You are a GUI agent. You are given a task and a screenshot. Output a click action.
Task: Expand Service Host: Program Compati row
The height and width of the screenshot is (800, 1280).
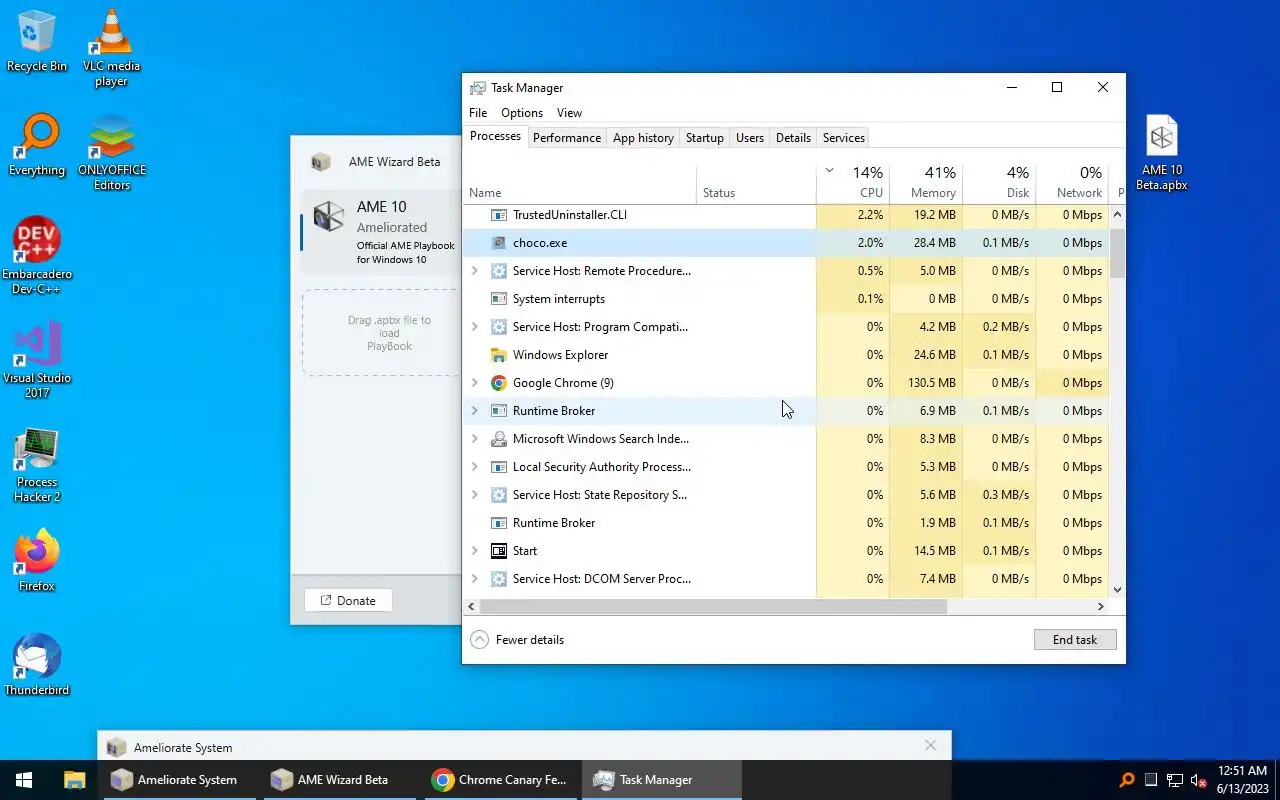pos(475,327)
